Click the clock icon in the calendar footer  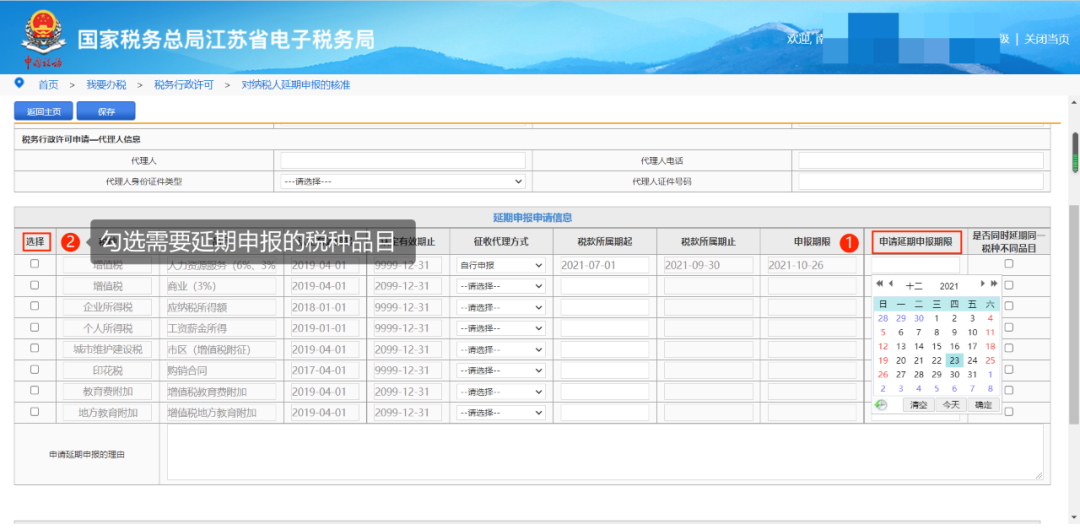tap(880, 405)
